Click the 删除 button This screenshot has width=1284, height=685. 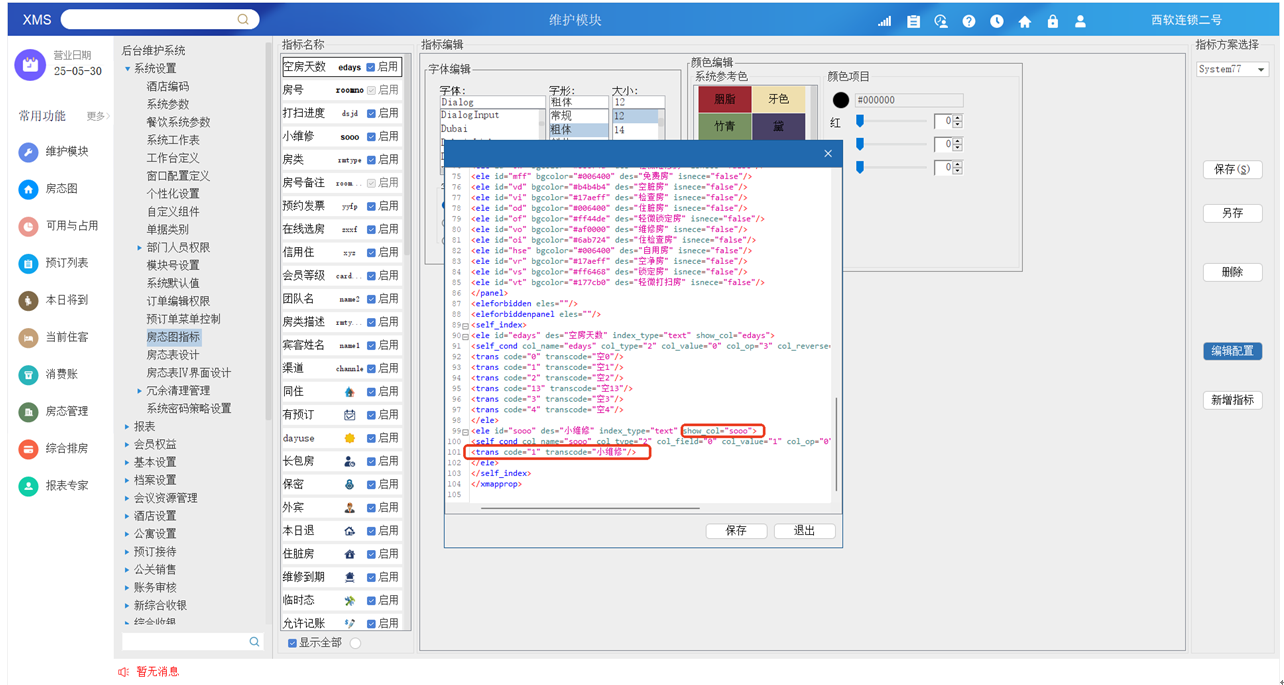coord(1232,272)
